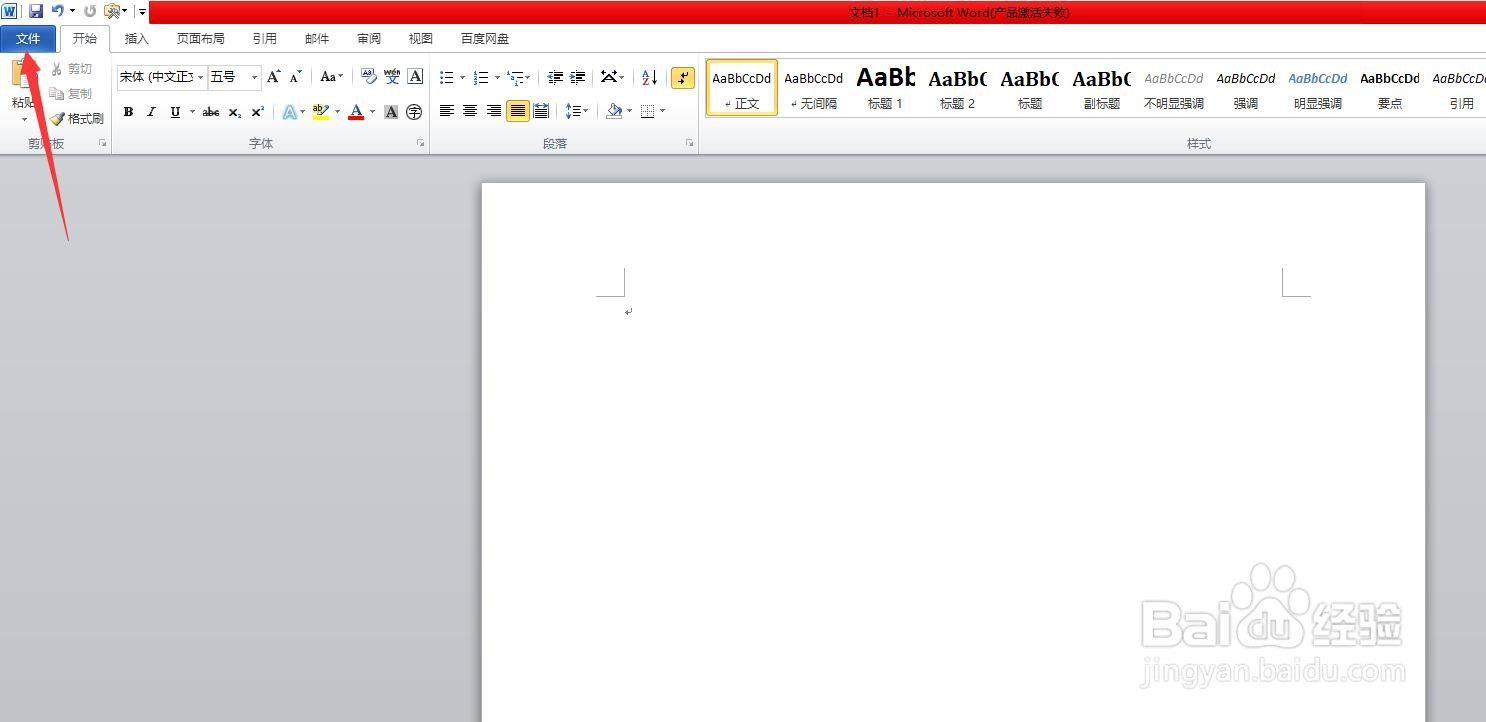The width and height of the screenshot is (1486, 722).
Task: Open the Font dialog launcher
Action: pos(420,144)
